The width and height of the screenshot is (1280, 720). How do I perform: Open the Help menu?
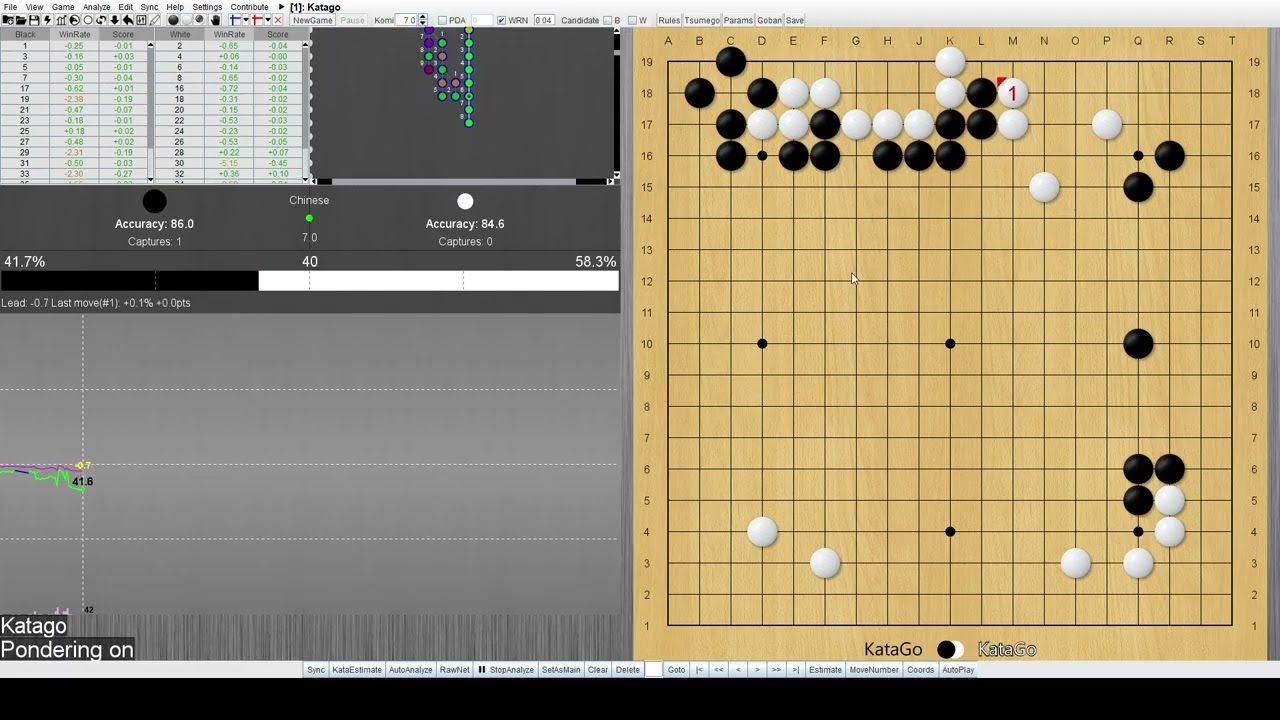pos(175,7)
